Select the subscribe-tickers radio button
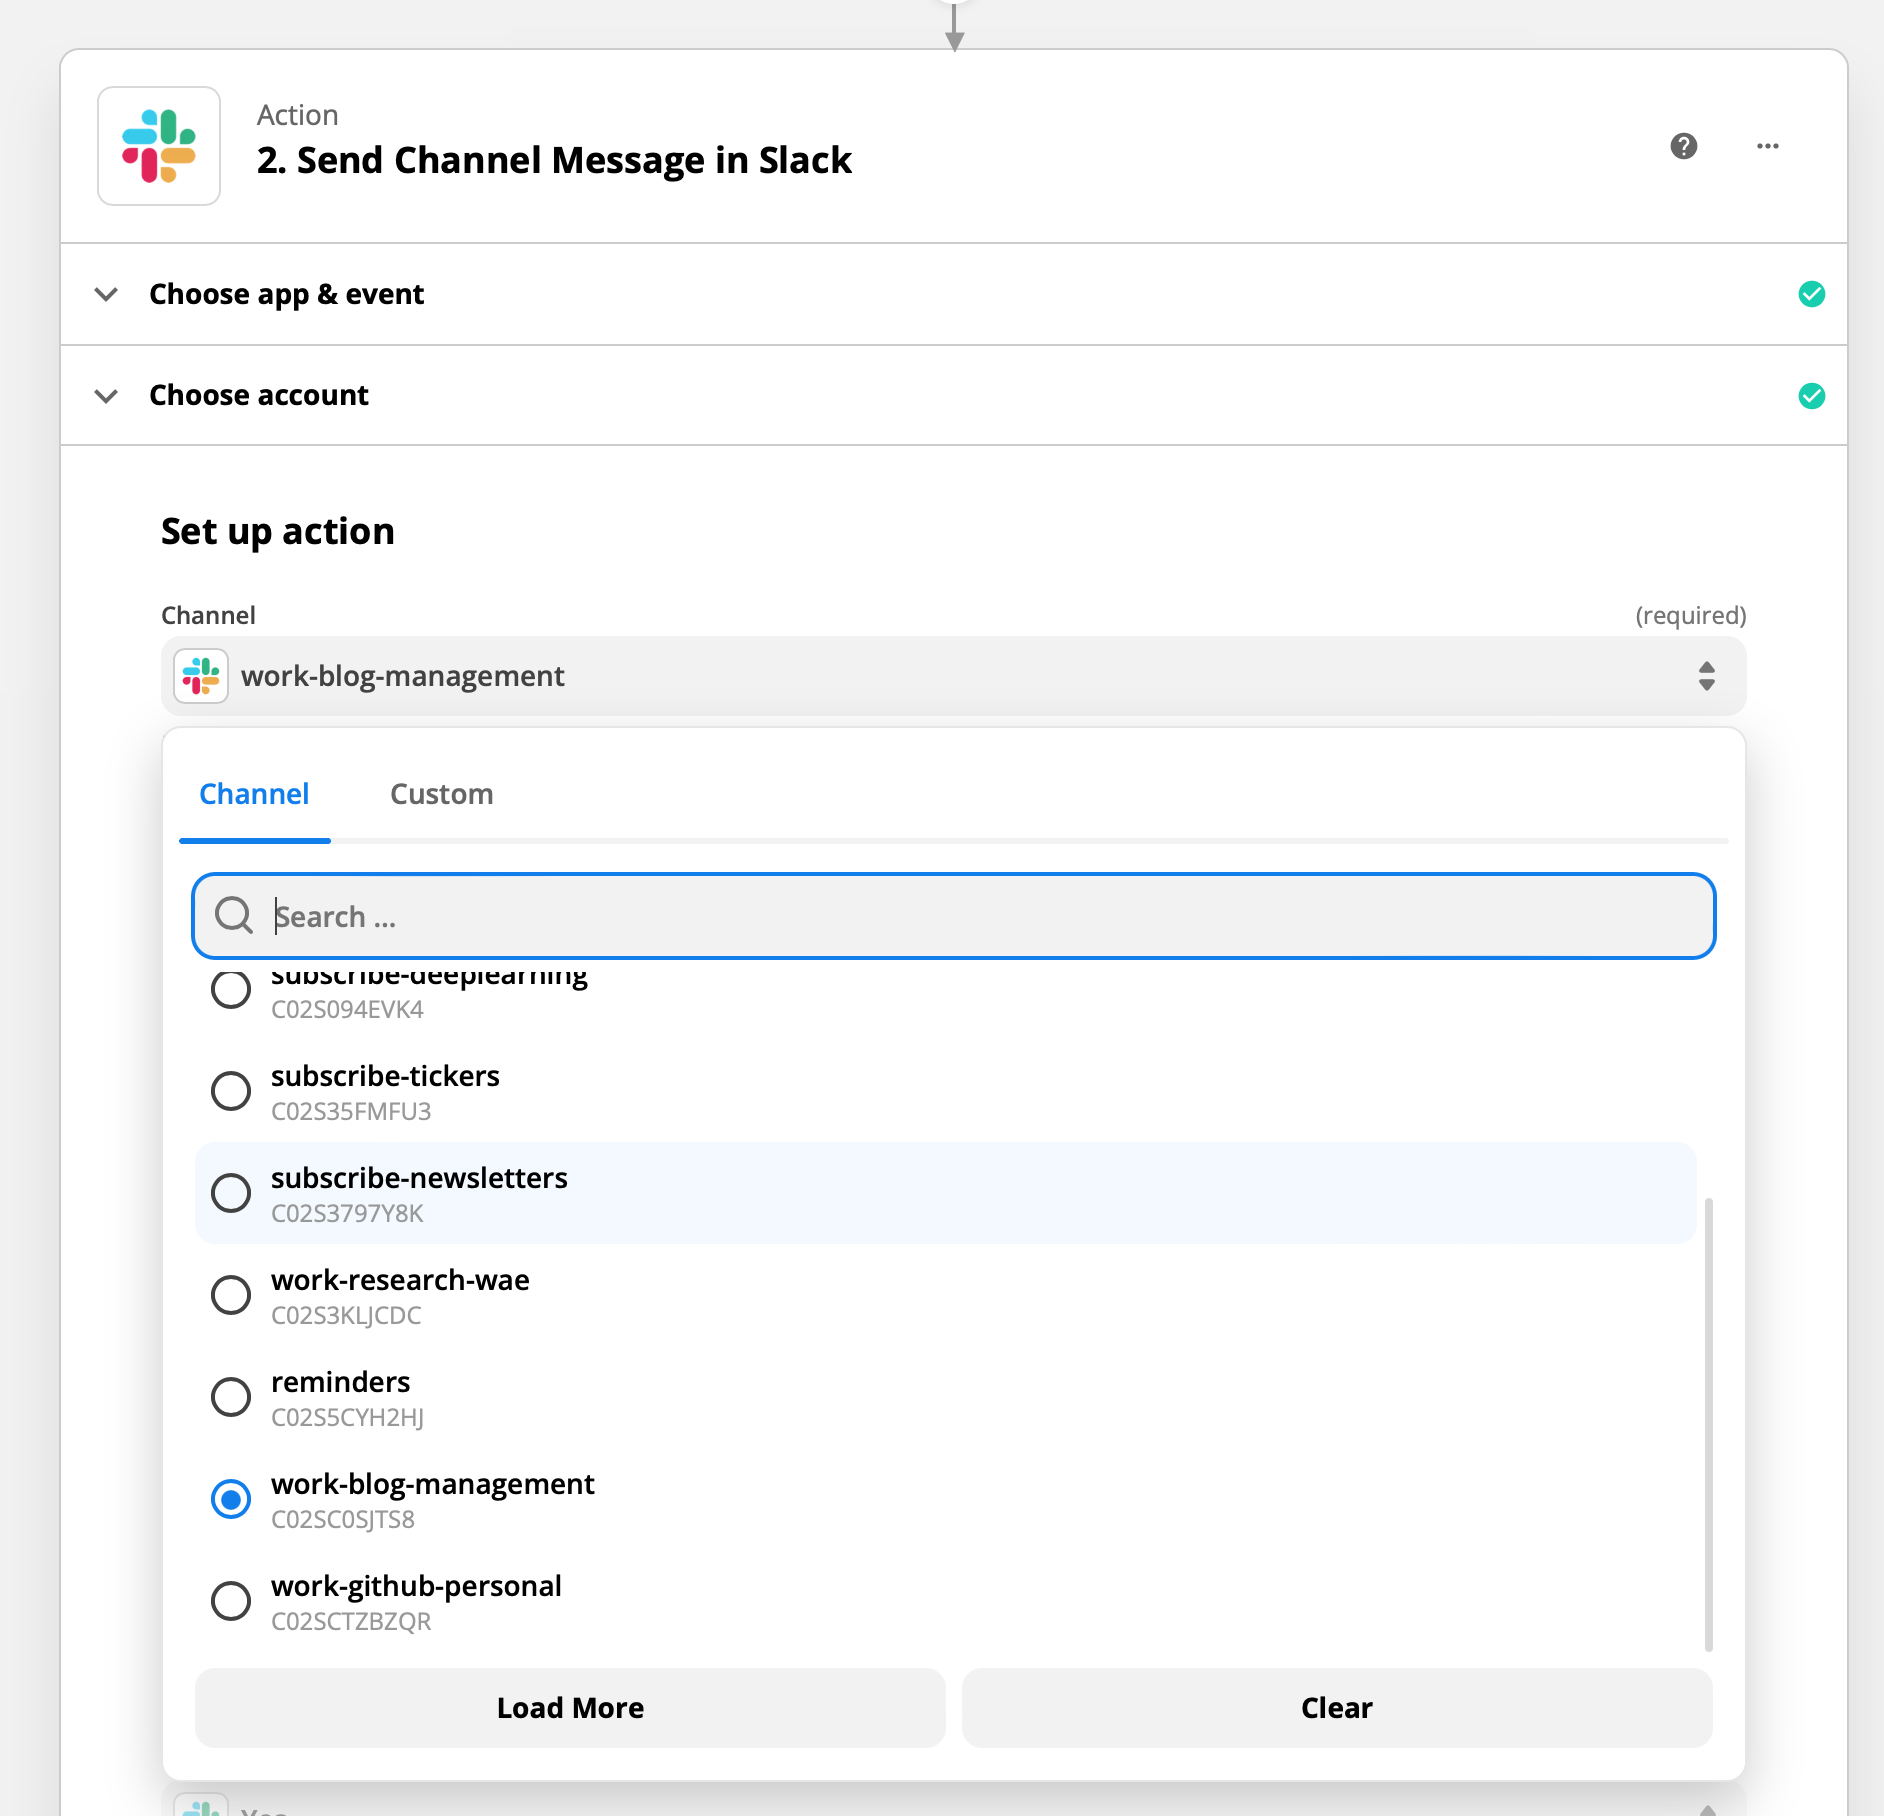Viewport: 1884px width, 1816px height. (x=231, y=1091)
